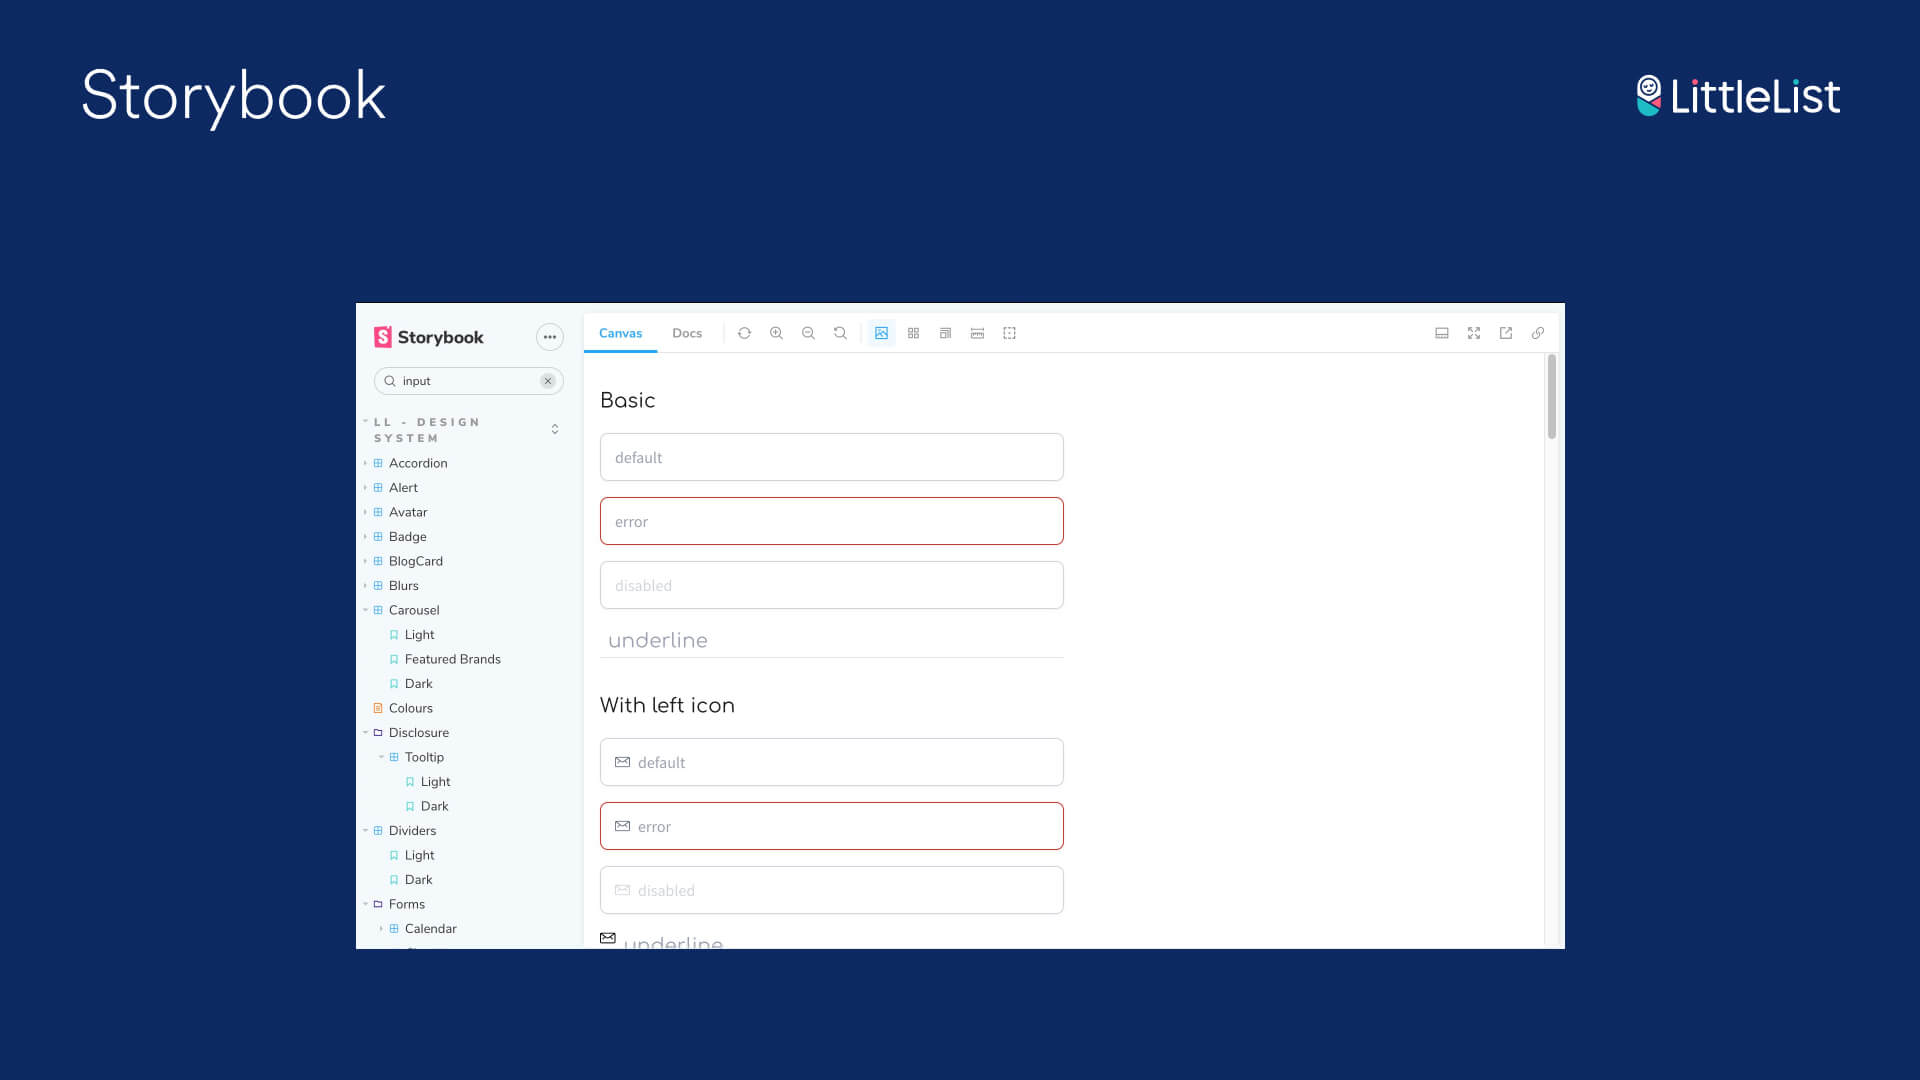Click mail icon in the default input

(x=622, y=762)
